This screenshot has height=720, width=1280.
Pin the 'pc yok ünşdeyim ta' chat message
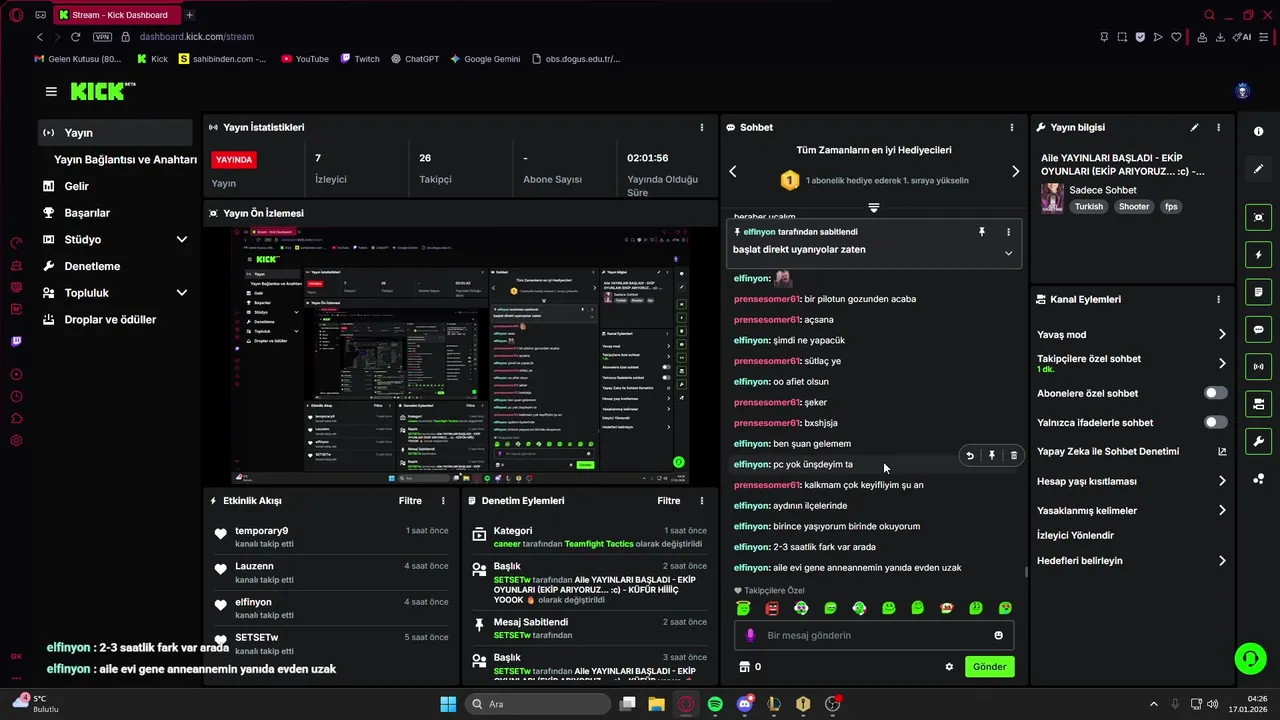991,456
